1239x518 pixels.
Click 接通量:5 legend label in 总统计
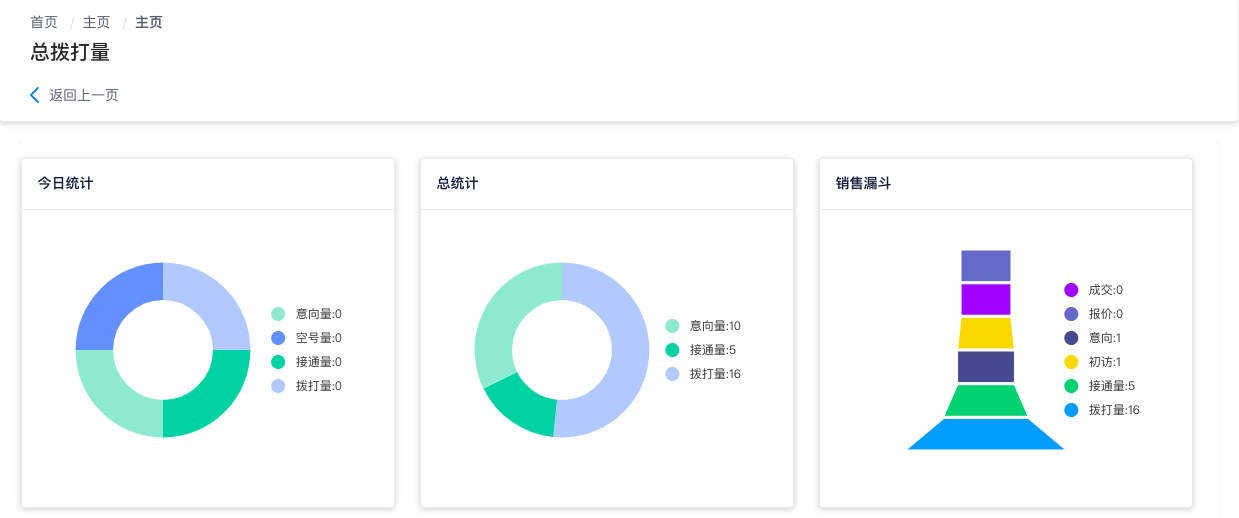[712, 350]
